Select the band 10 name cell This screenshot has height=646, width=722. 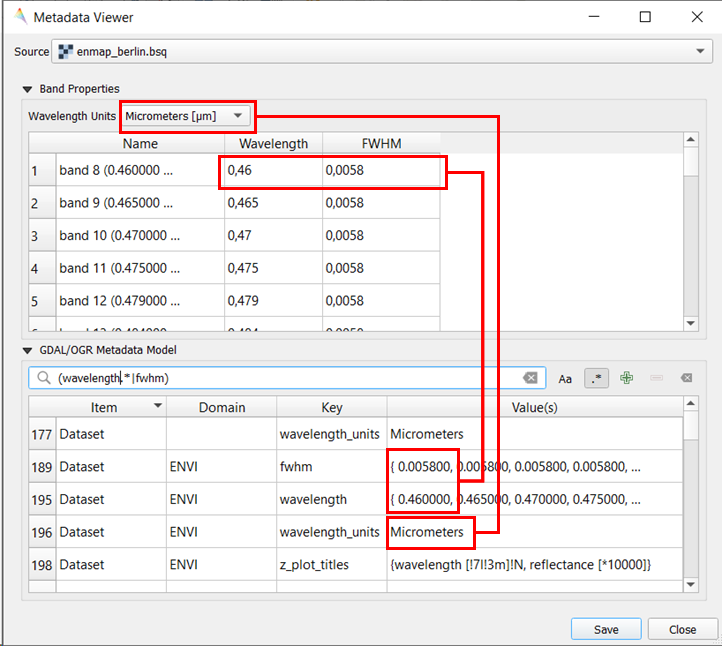(140, 236)
